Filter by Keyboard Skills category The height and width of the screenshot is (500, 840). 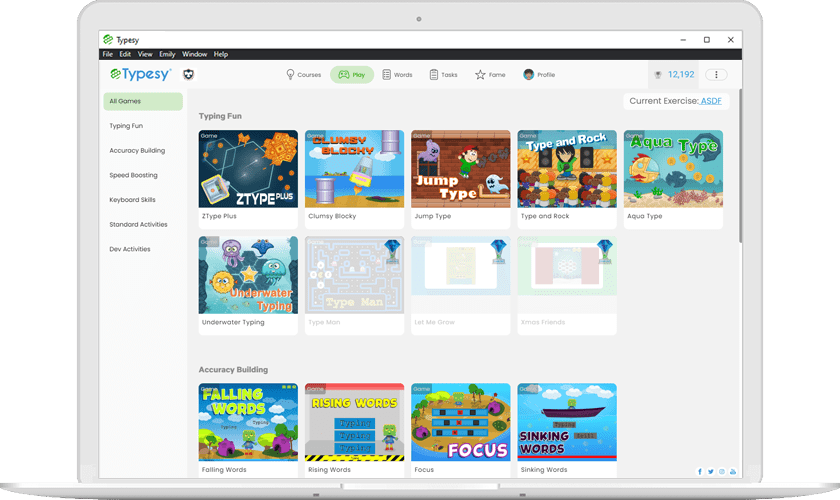[132, 200]
